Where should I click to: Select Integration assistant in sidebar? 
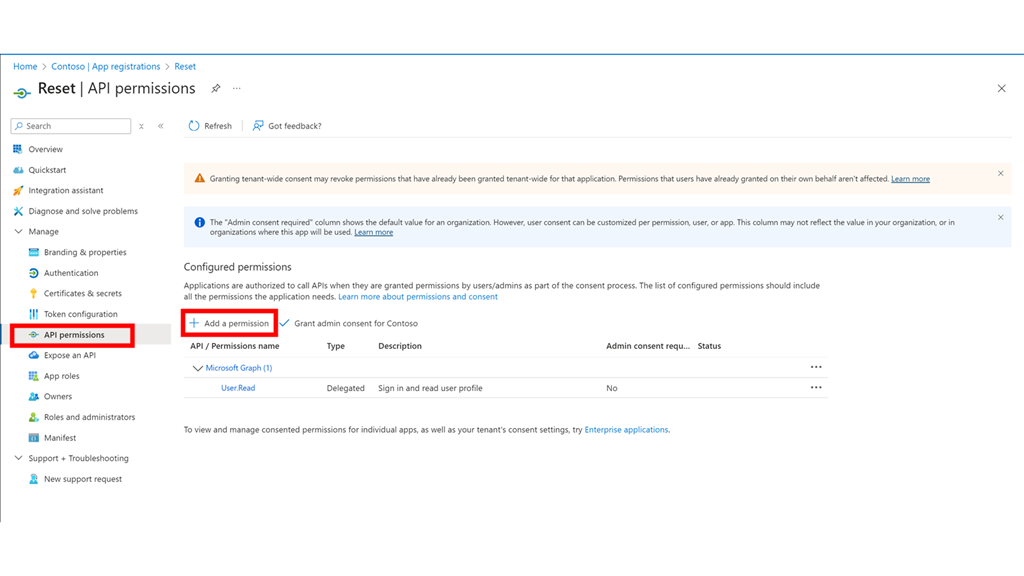tap(65, 190)
